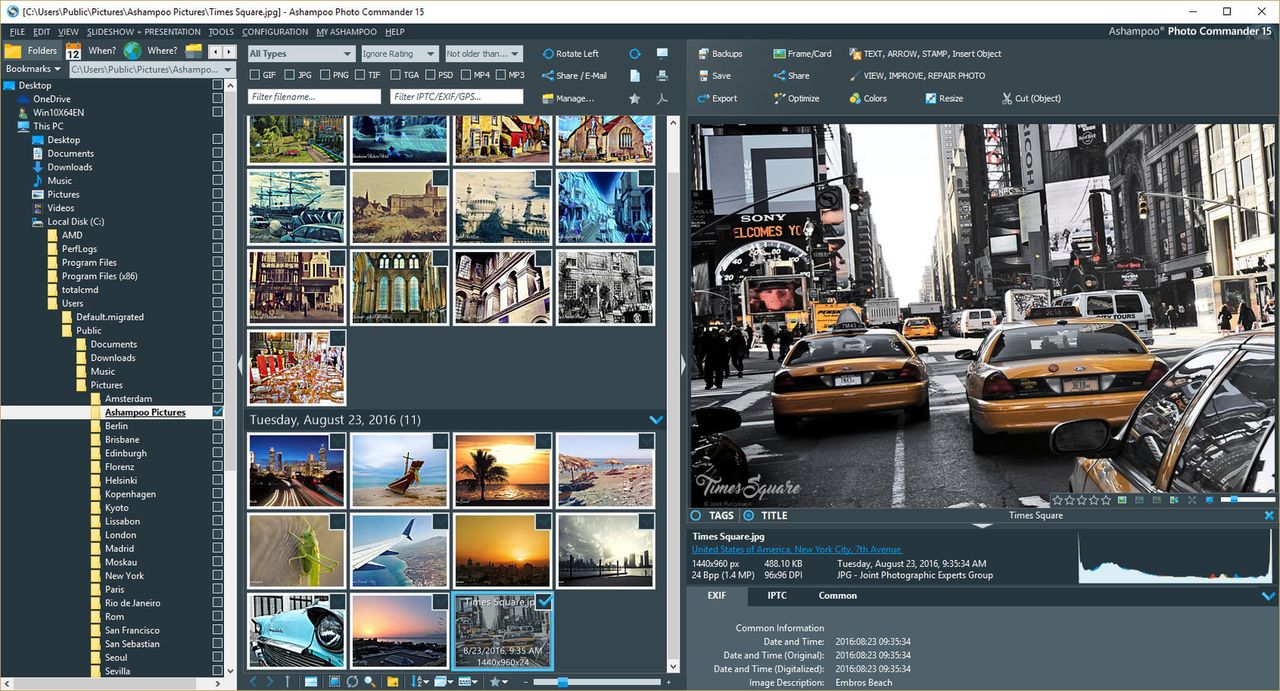Switch to the IPTC tab
Image resolution: width=1280 pixels, height=691 pixels.
[x=776, y=596]
